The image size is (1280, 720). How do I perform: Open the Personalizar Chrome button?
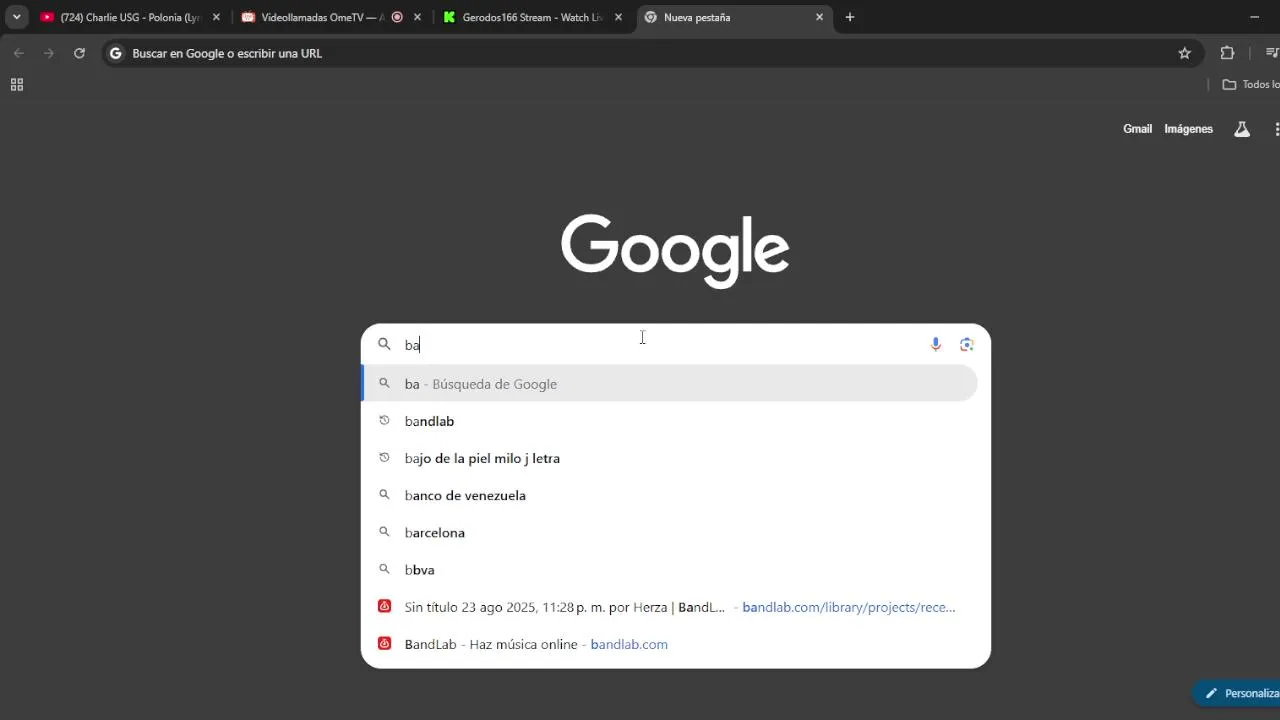[x=1238, y=693]
